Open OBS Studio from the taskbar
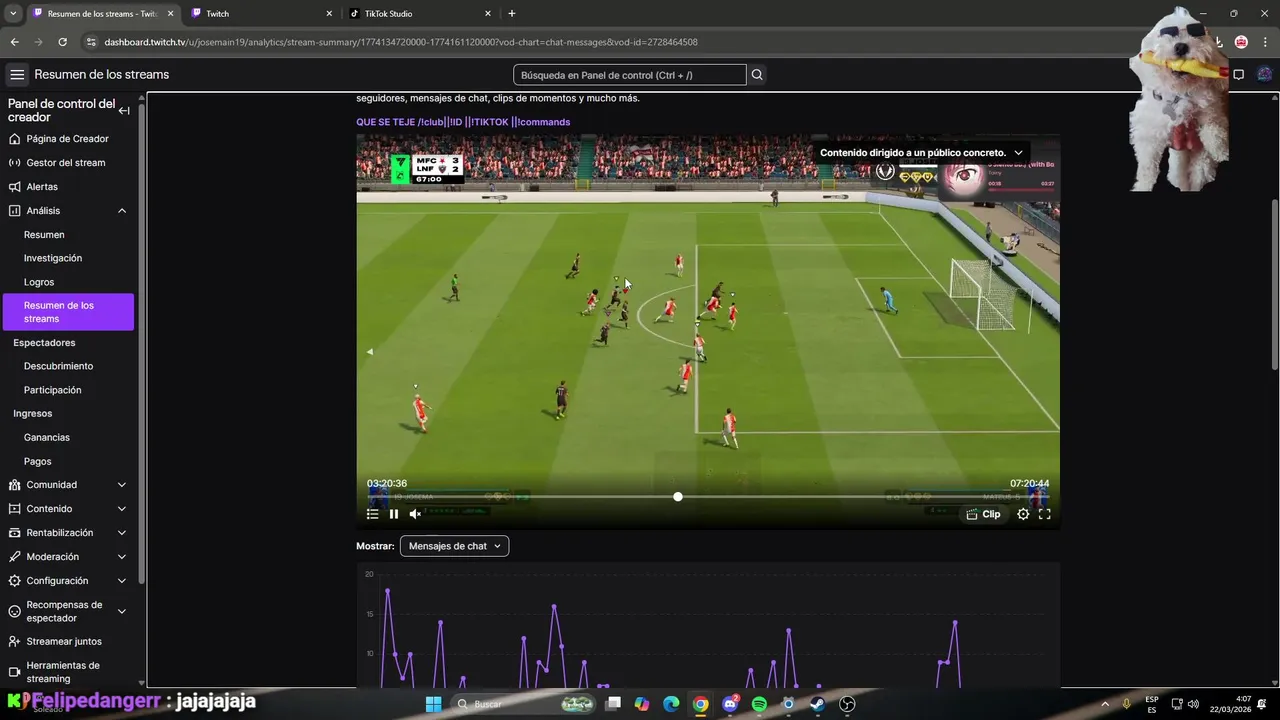Viewport: 1280px width, 720px height. coord(847,704)
